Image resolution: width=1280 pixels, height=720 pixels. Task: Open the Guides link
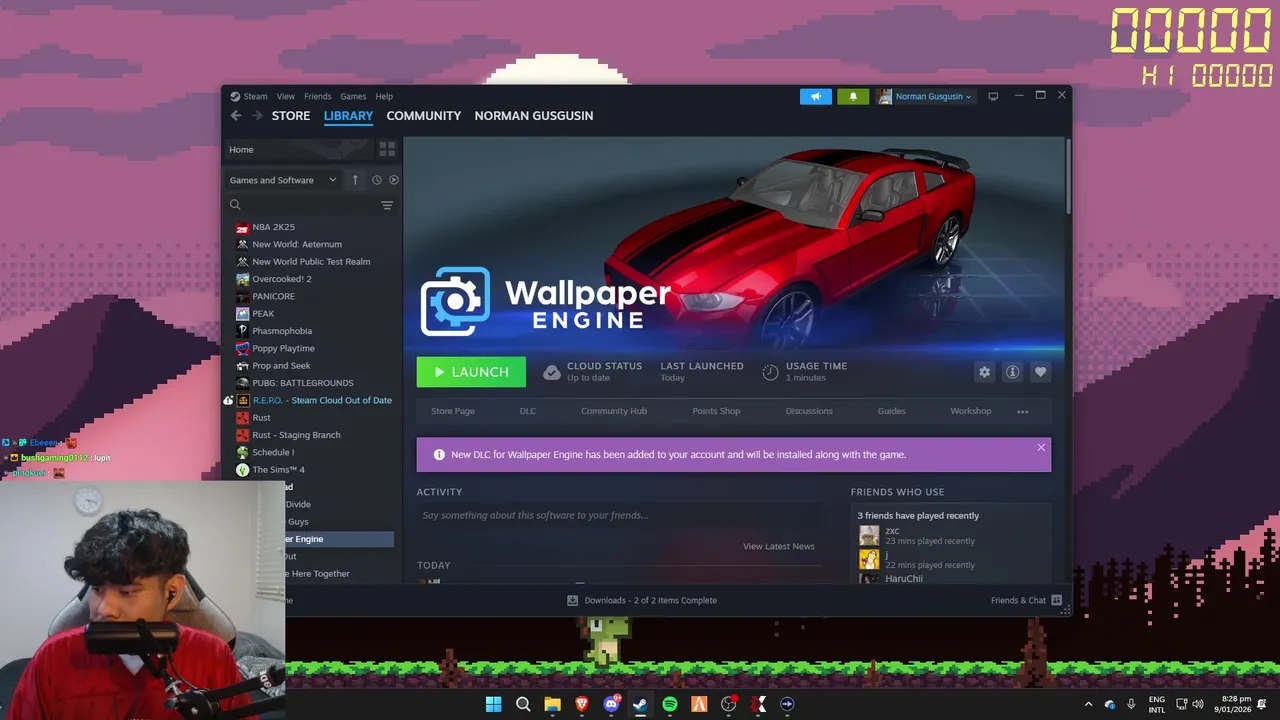pos(892,411)
